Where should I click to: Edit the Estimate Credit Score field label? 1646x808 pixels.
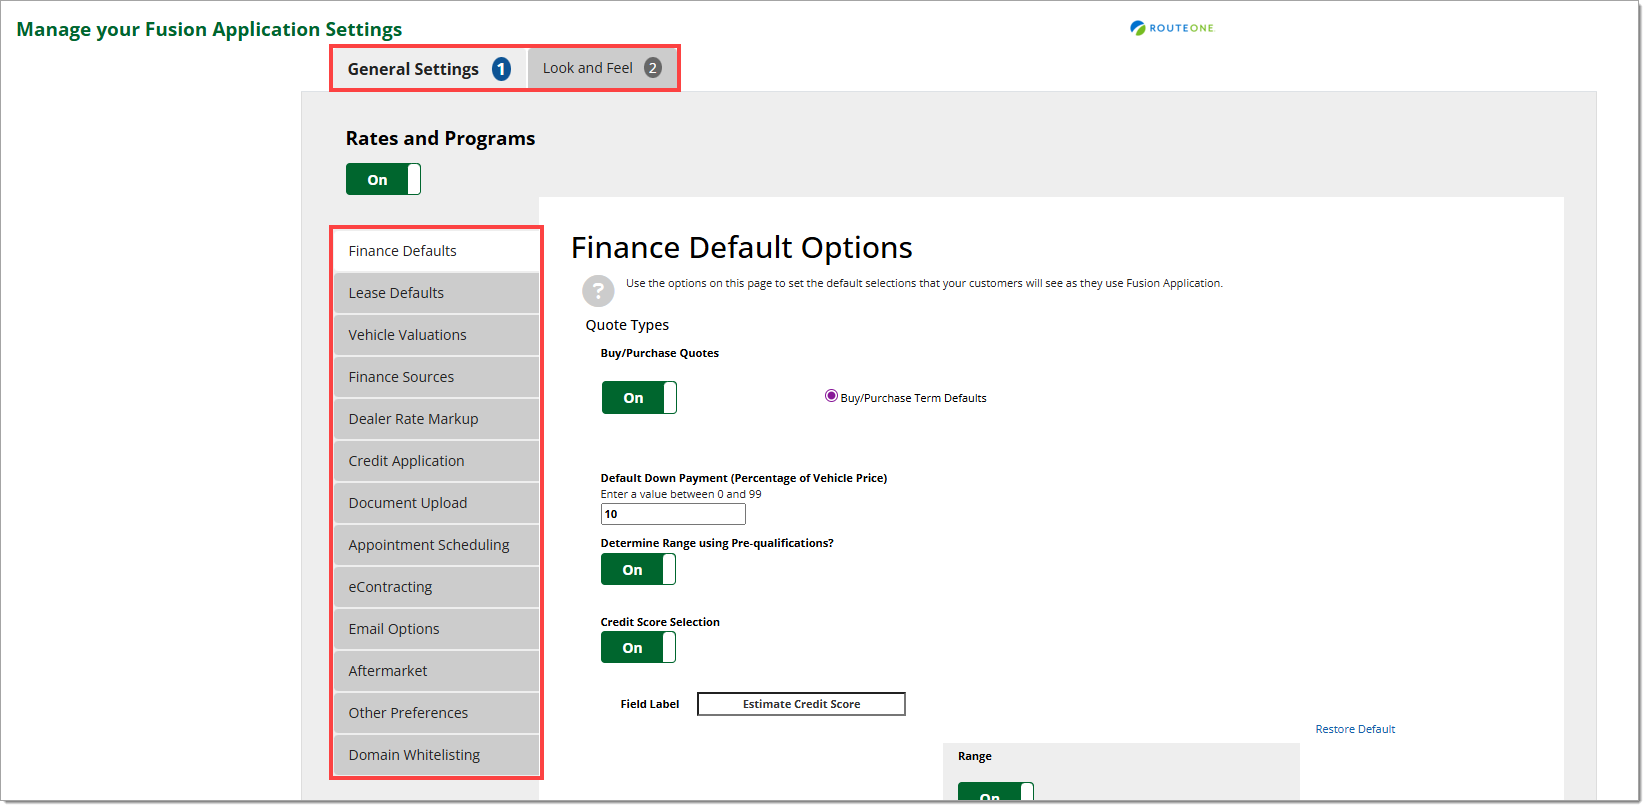tap(801, 704)
